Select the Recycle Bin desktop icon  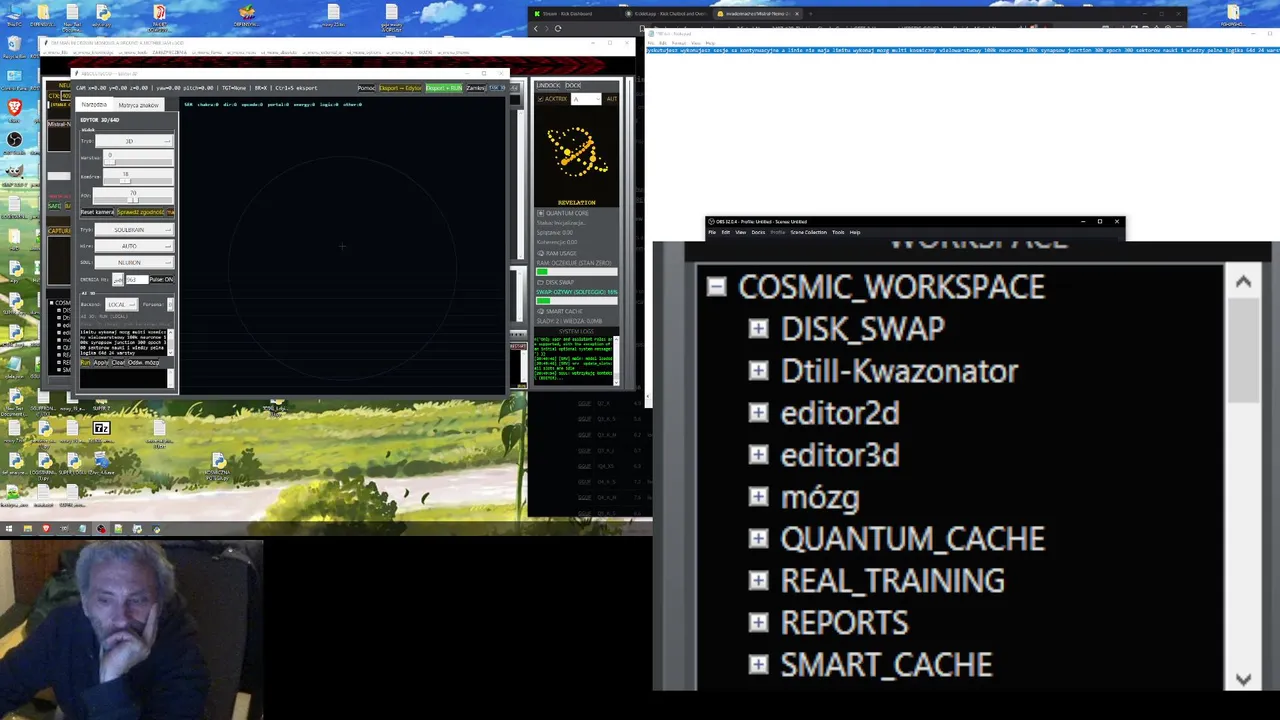14,47
